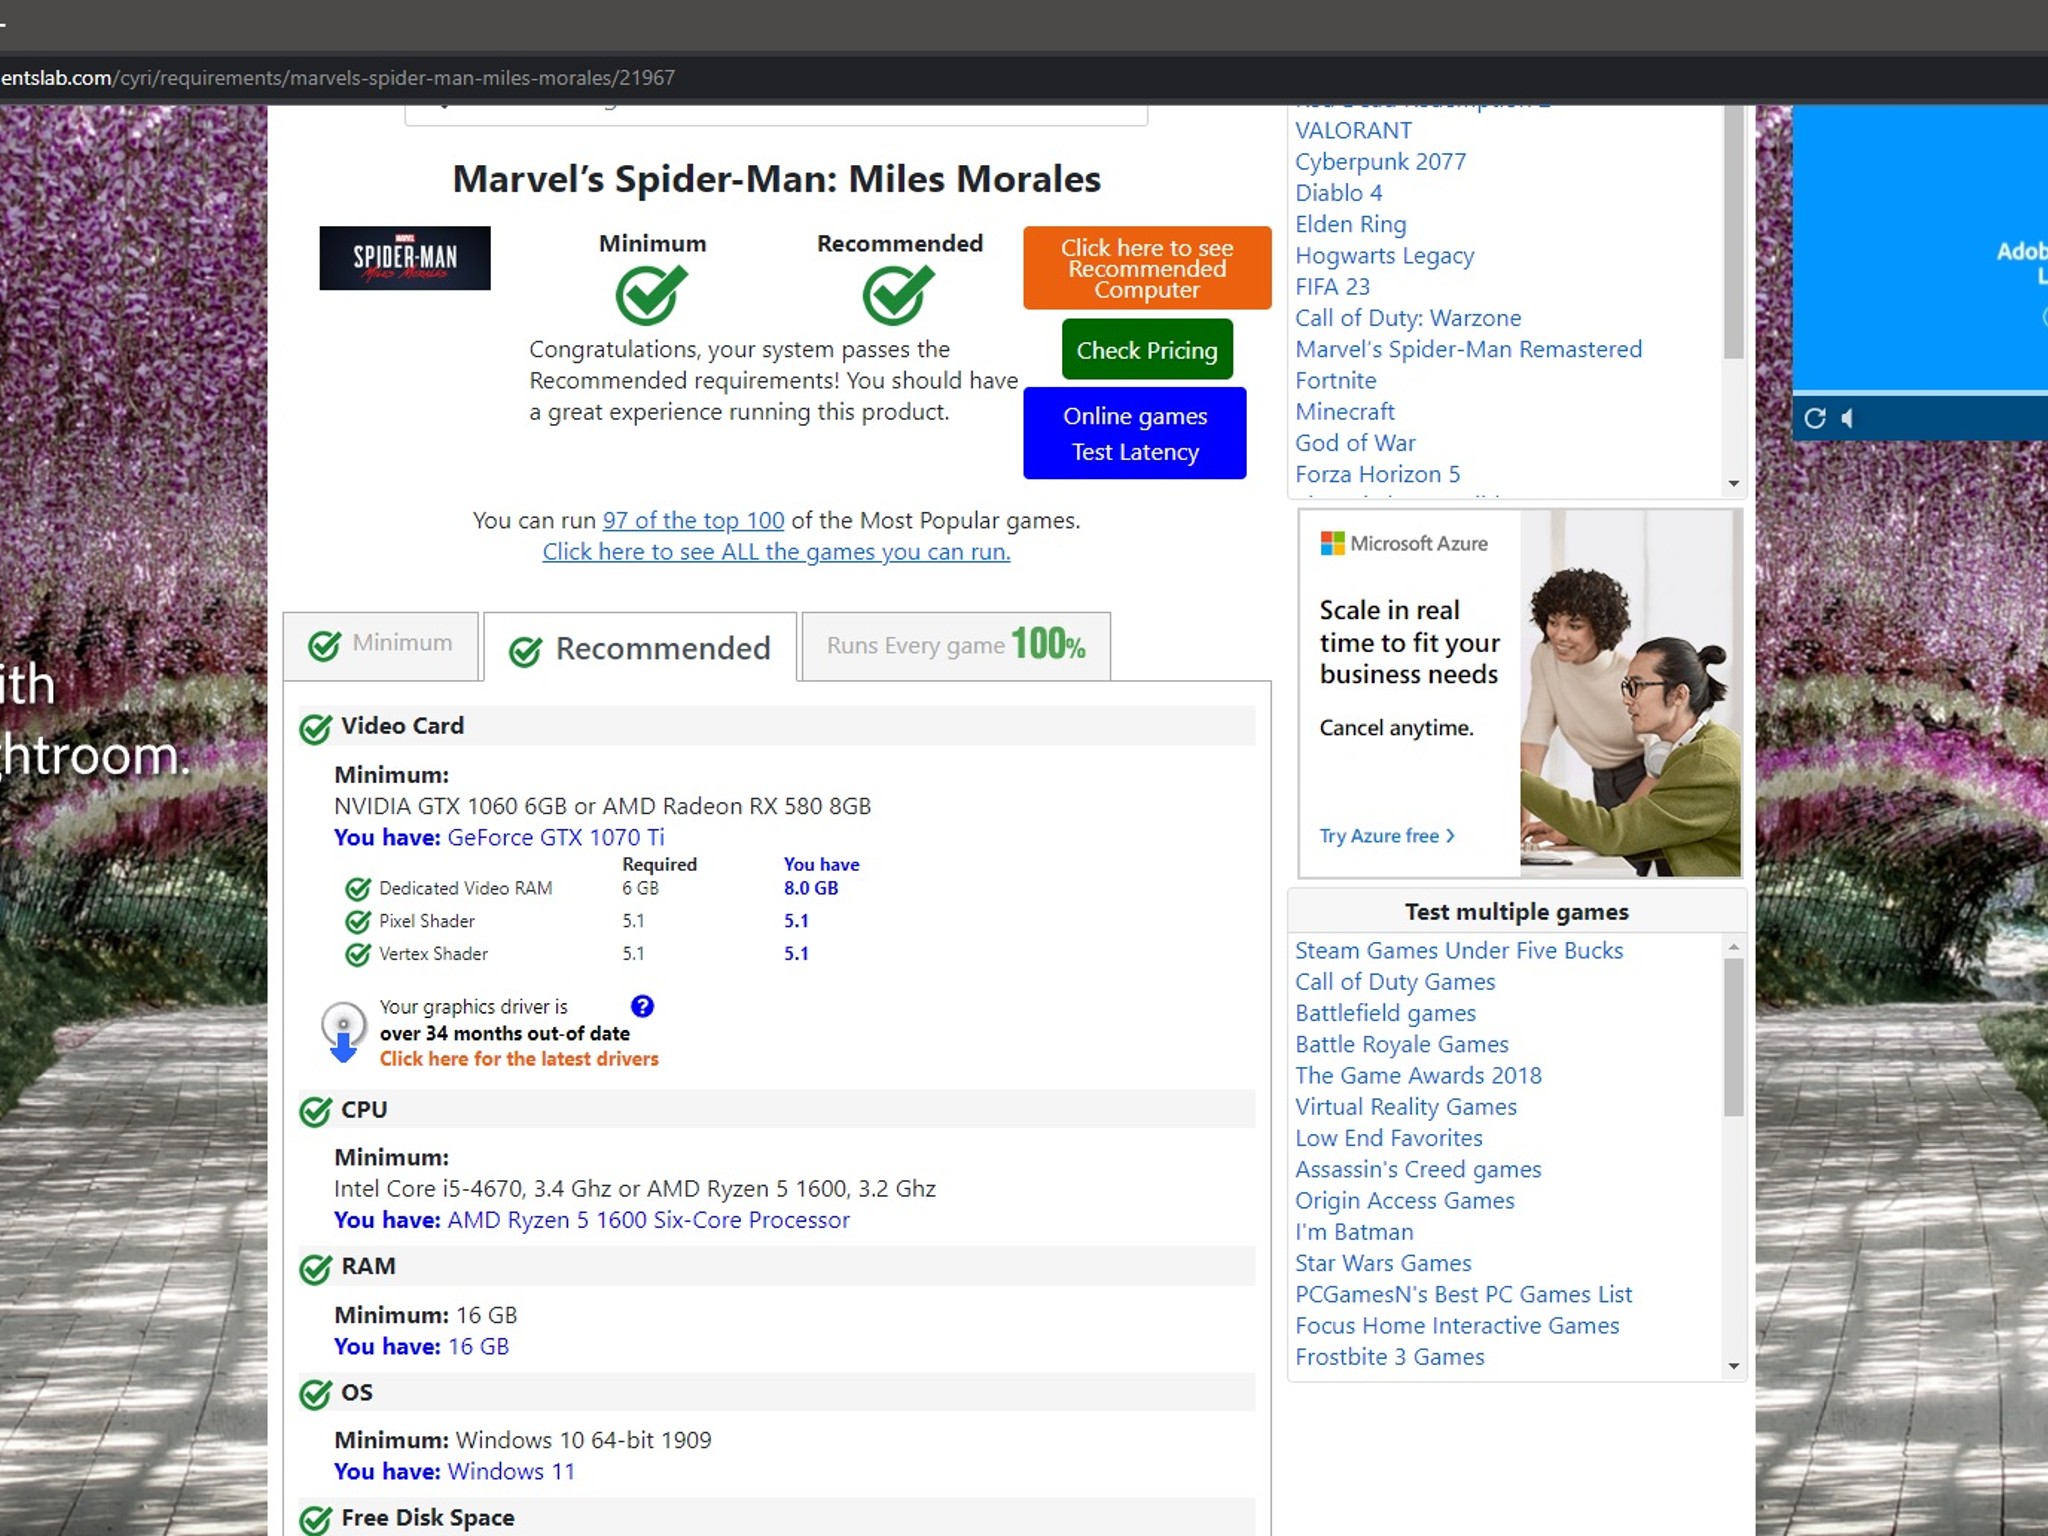Click the blue help question mark icon
Viewport: 2048px width, 1536px height.
click(x=642, y=1006)
